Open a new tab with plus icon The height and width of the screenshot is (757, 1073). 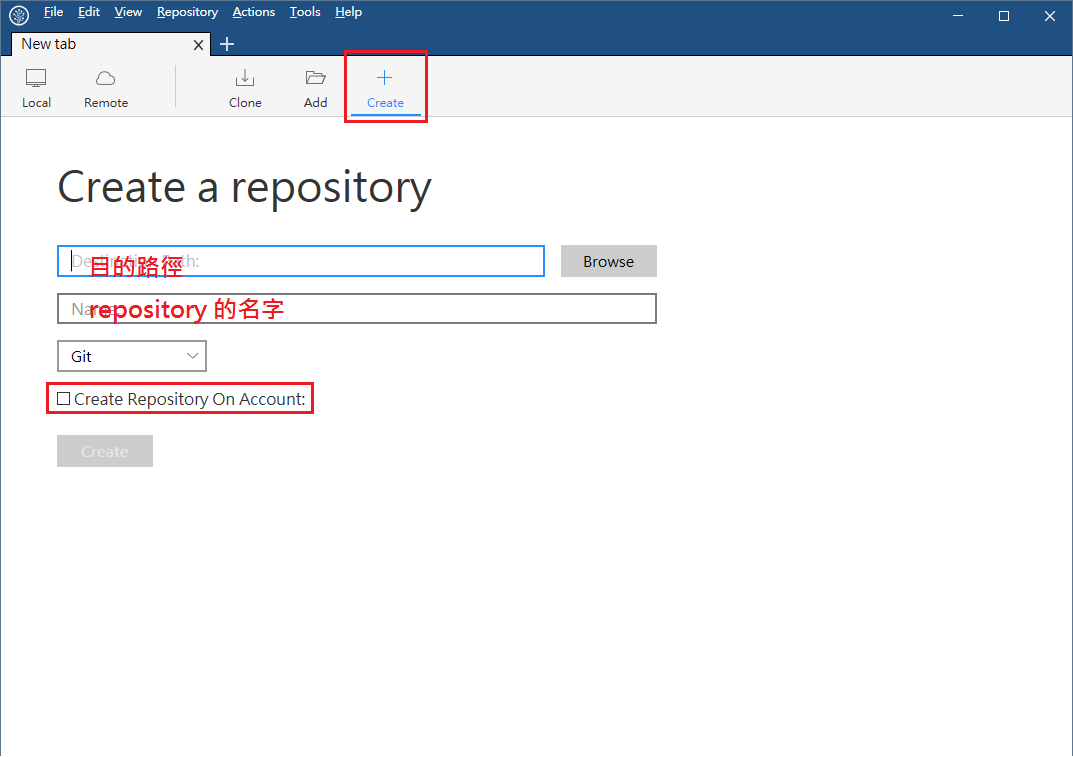[x=227, y=44]
